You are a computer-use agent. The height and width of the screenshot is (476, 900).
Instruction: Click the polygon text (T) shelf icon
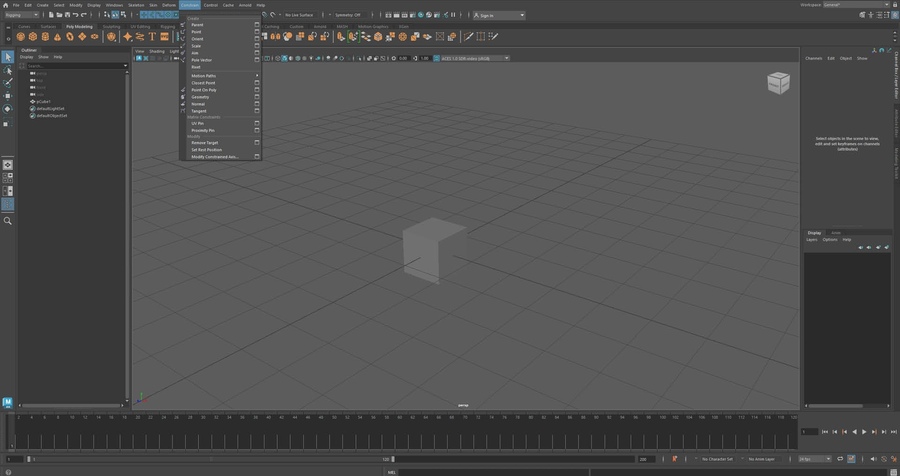click(152, 37)
